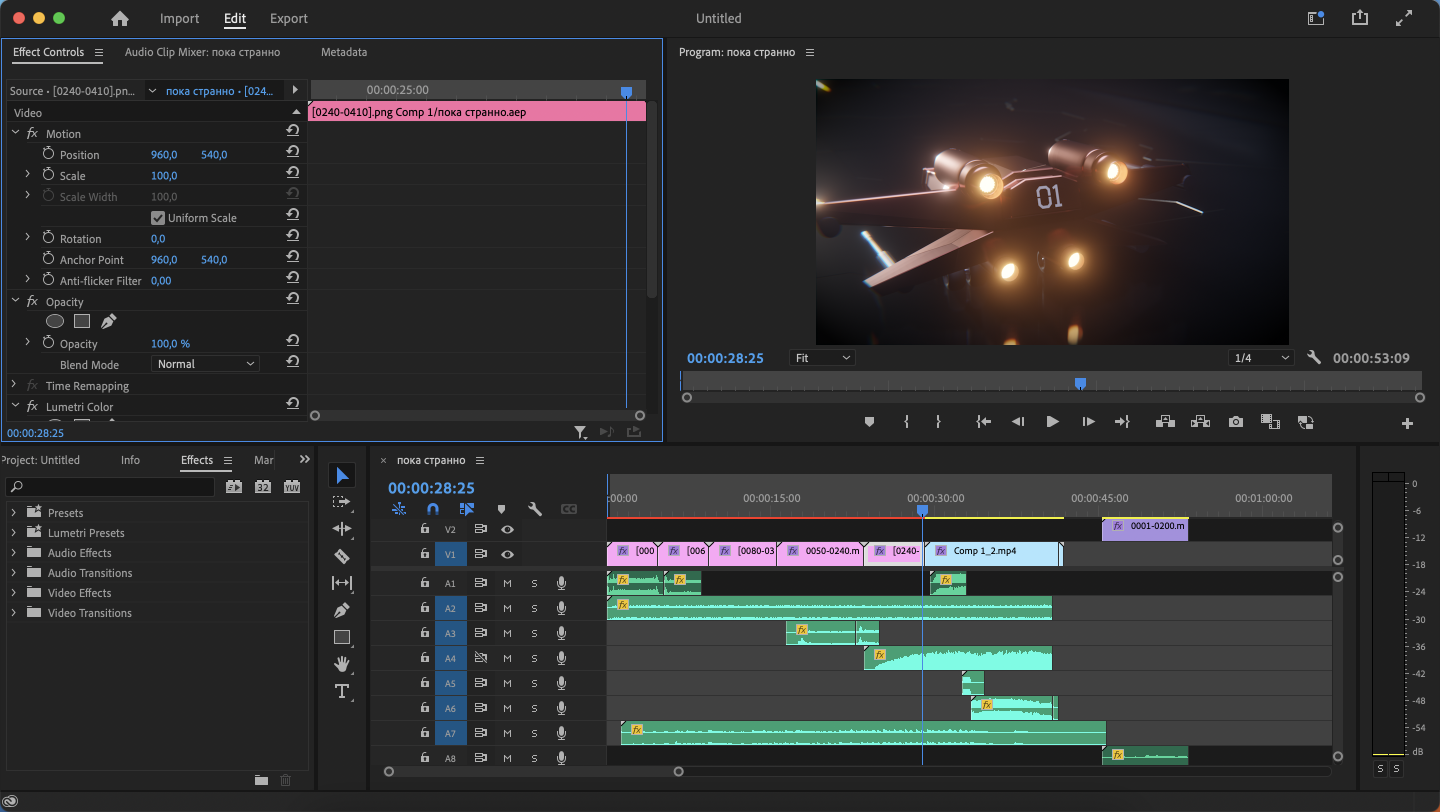
Task: Mute audio track A2
Action: click(507, 609)
